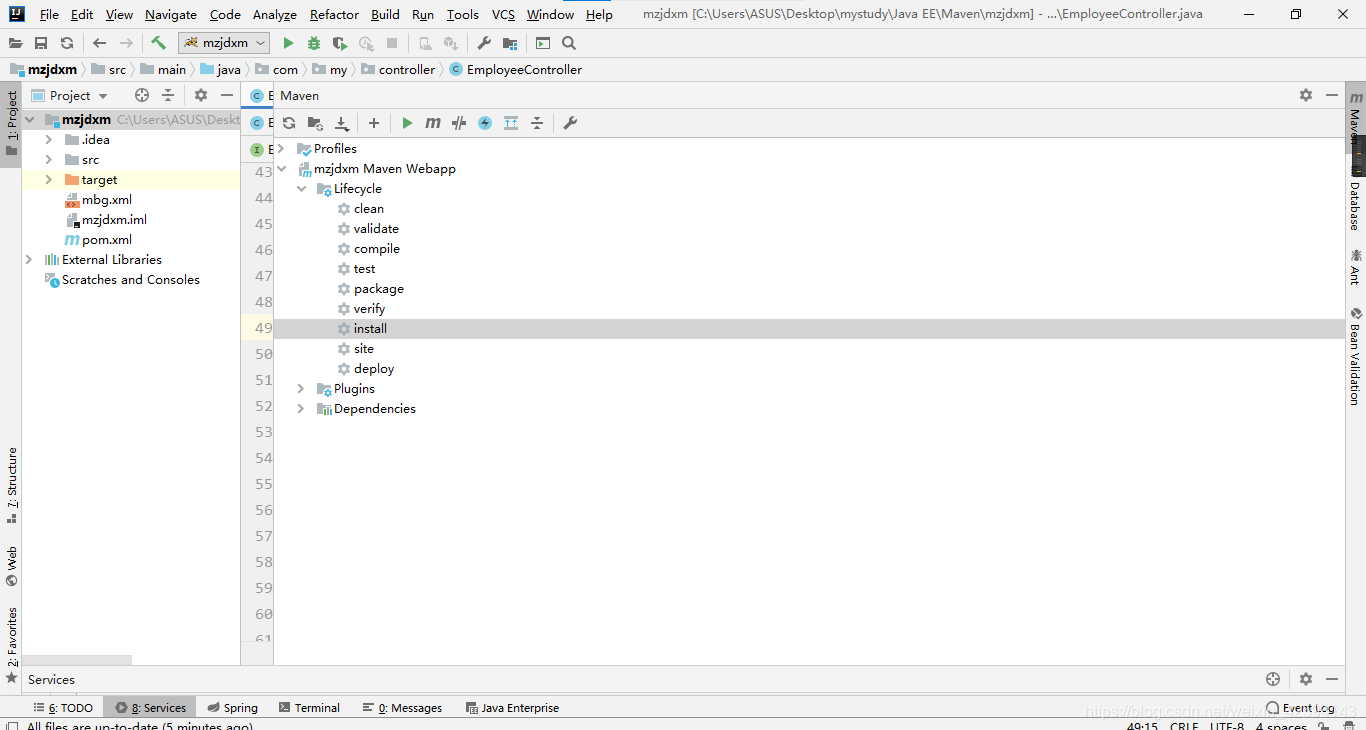
Task: Open Maven panel gear options
Action: click(x=1306, y=95)
